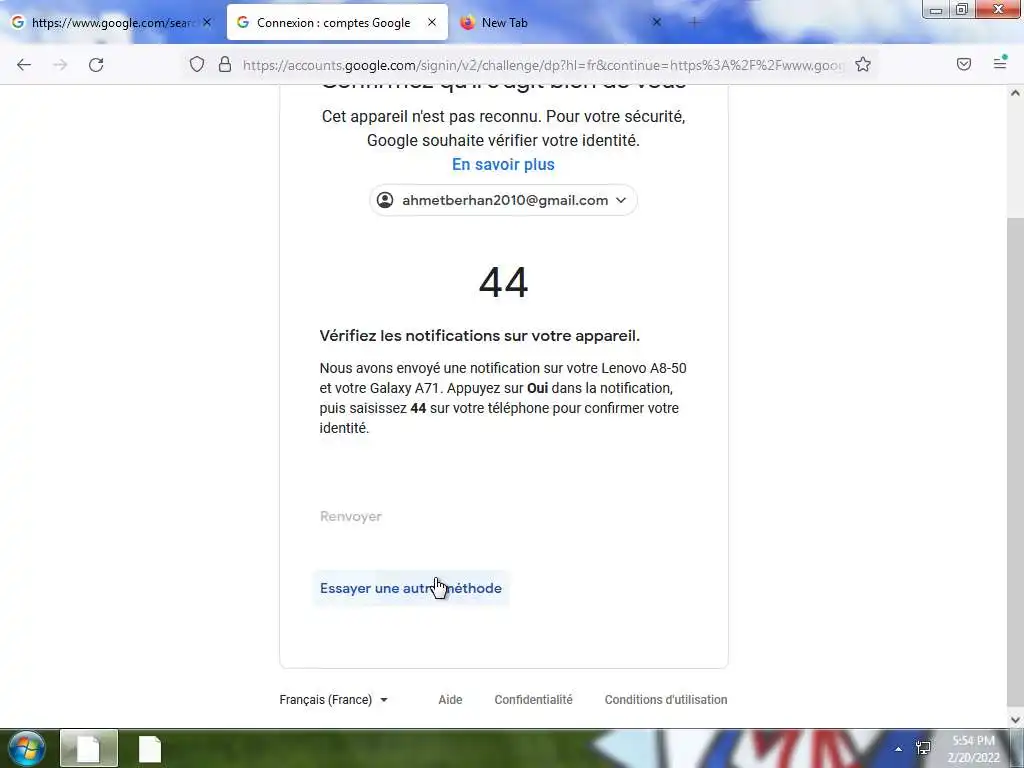Go back with the browser back arrow
The height and width of the screenshot is (768, 1024).
click(24, 65)
